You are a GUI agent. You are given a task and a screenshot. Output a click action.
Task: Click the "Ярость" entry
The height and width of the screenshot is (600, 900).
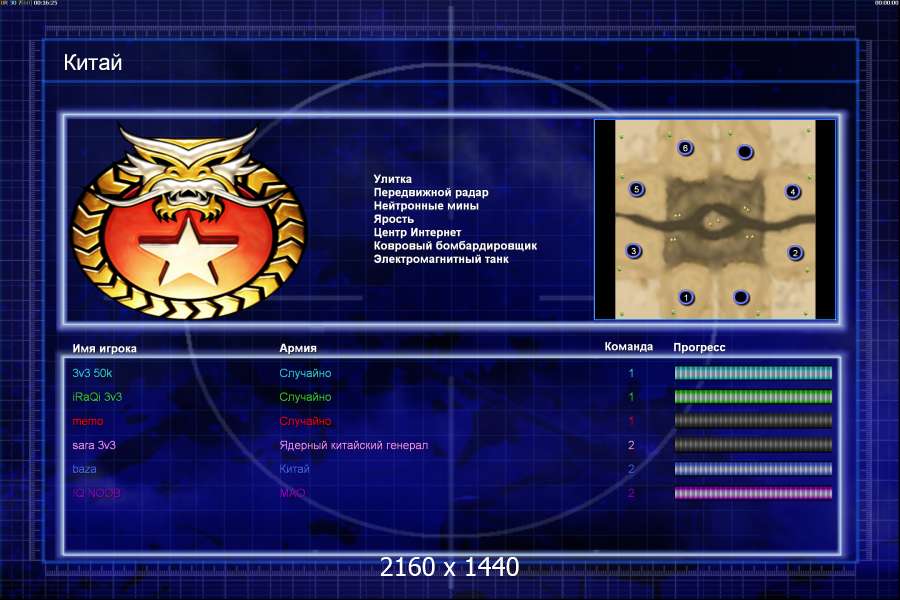[x=394, y=219]
